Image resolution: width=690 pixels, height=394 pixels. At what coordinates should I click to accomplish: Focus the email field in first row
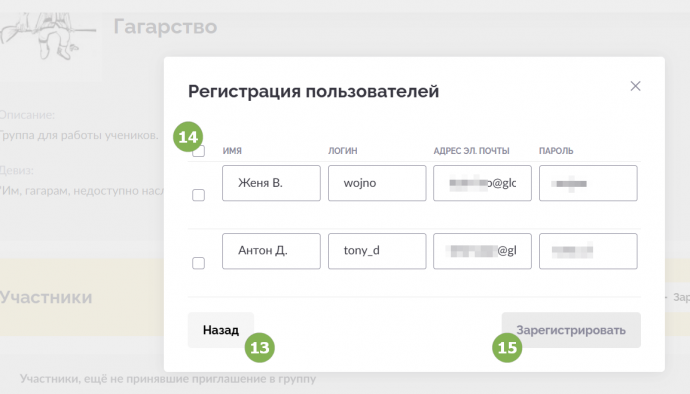point(482,183)
